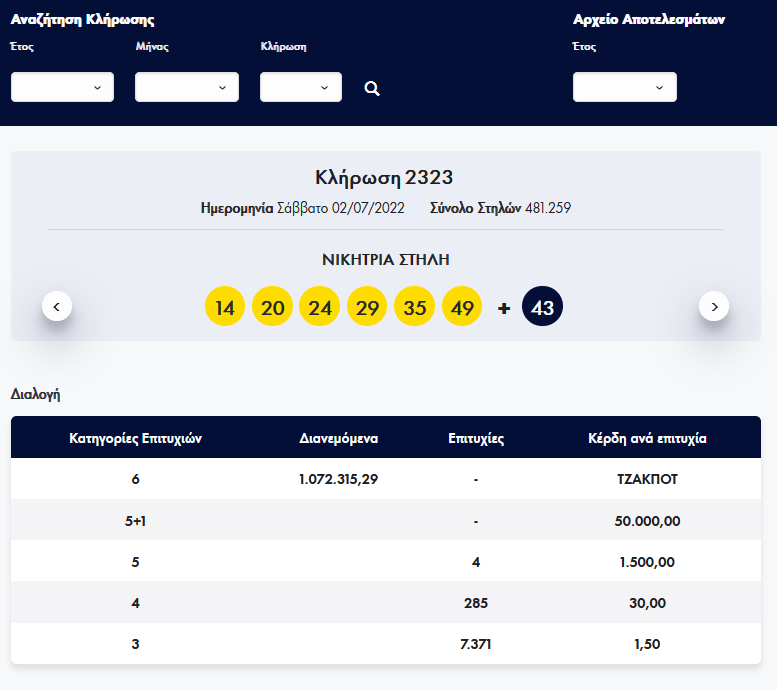Go to next draw with right arrow
The height and width of the screenshot is (690, 777).
(x=713, y=307)
